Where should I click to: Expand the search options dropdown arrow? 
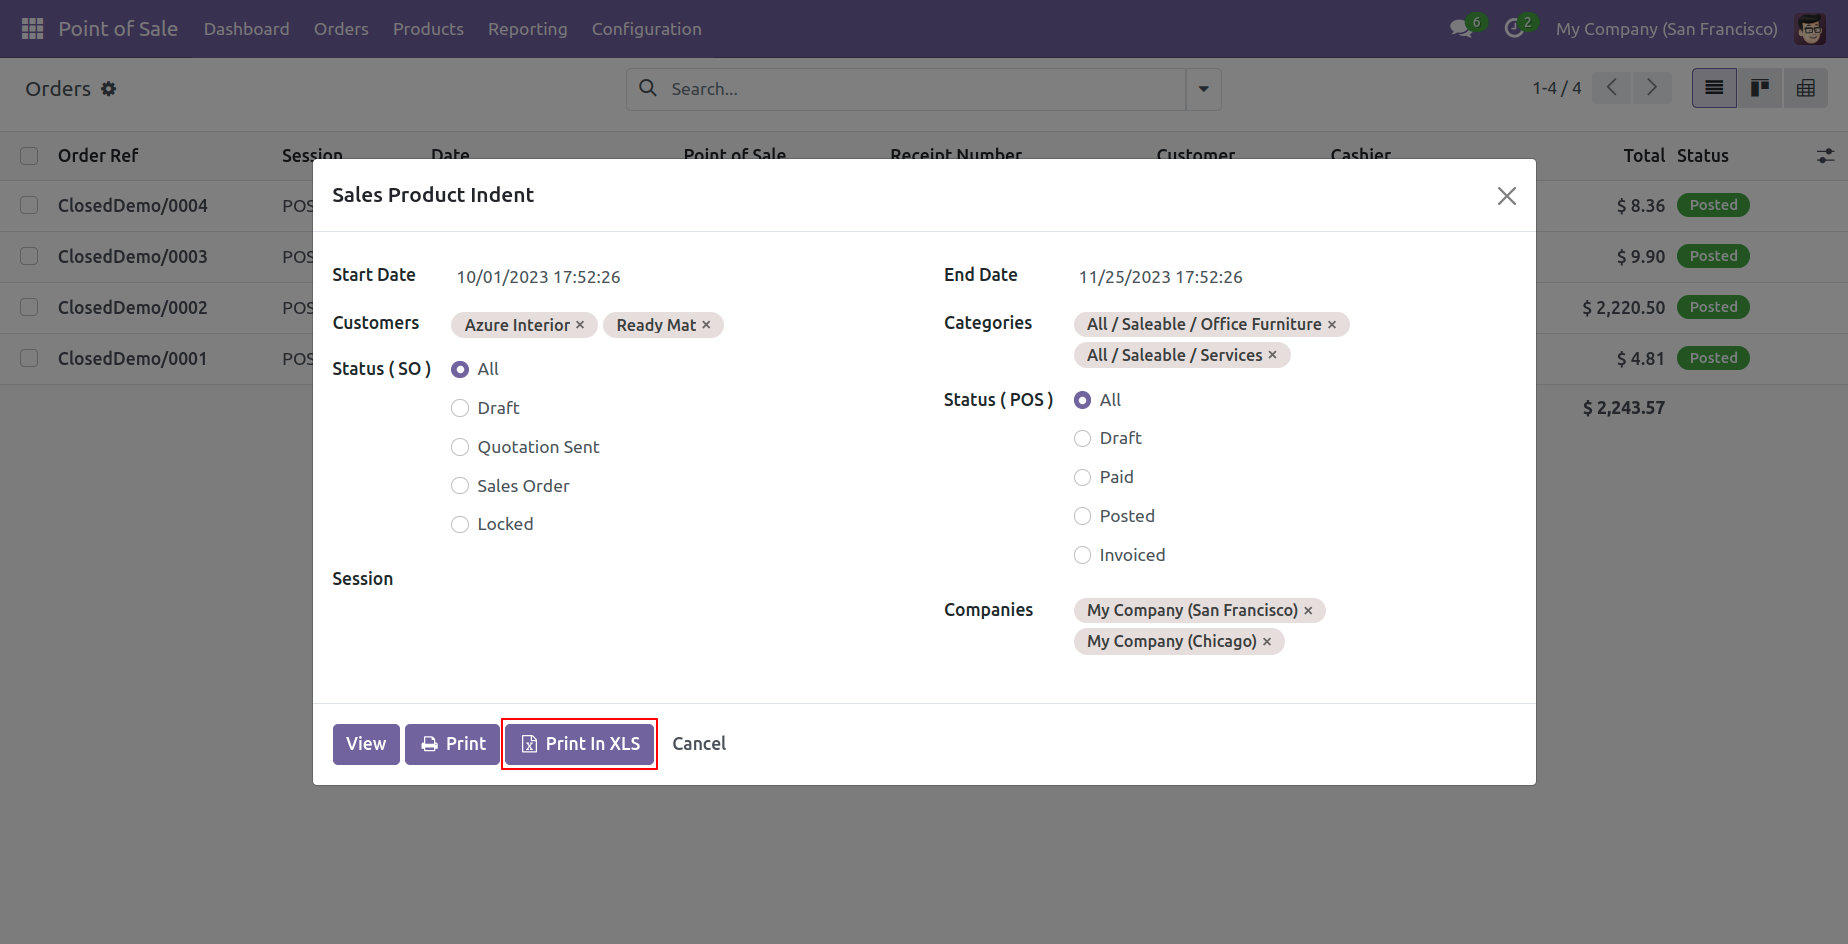pyautogui.click(x=1203, y=89)
